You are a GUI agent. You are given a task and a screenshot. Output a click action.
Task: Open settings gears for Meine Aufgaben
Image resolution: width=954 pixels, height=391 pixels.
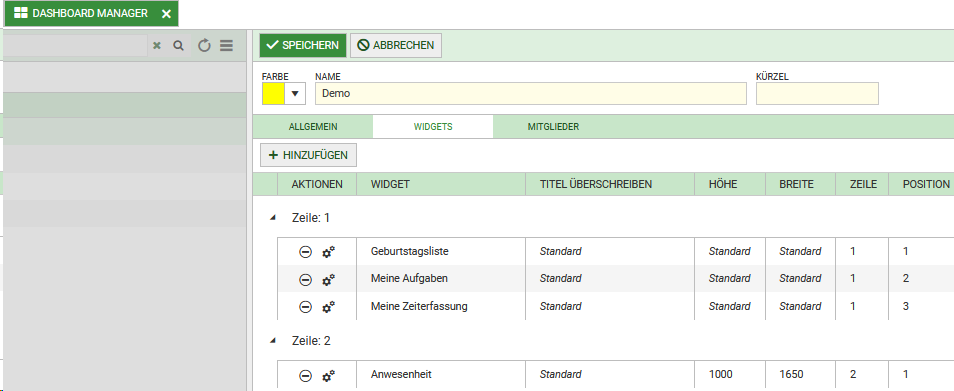pos(329,280)
